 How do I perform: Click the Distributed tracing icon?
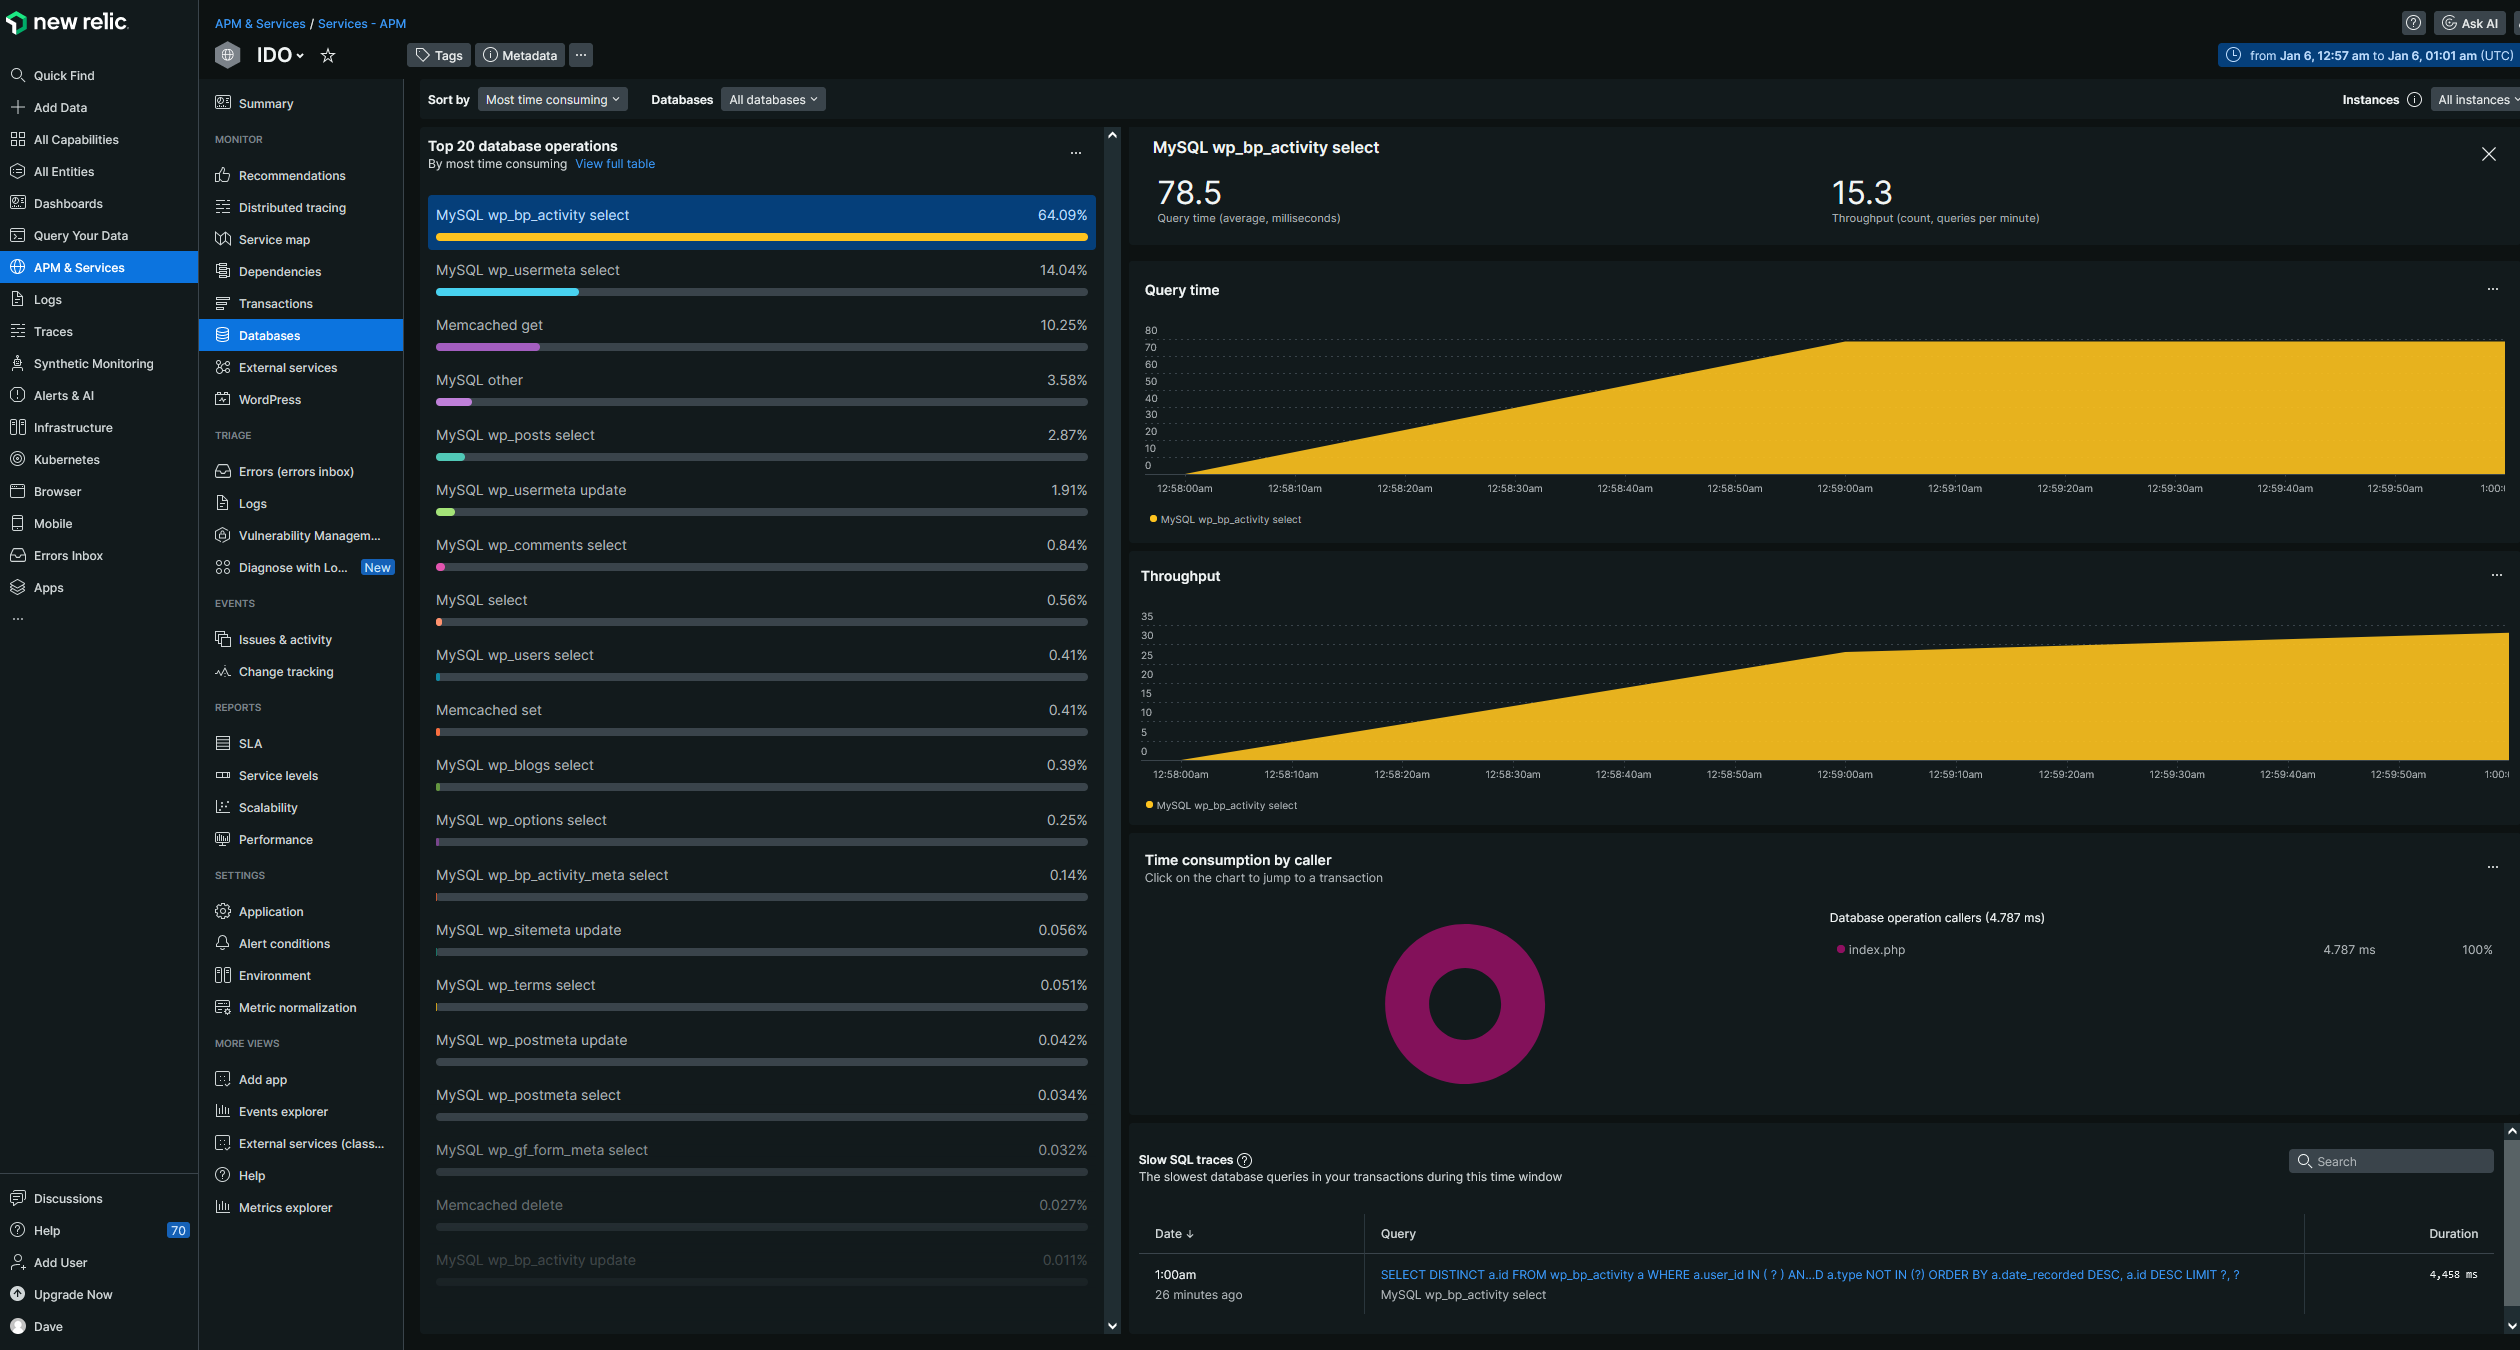pos(223,207)
